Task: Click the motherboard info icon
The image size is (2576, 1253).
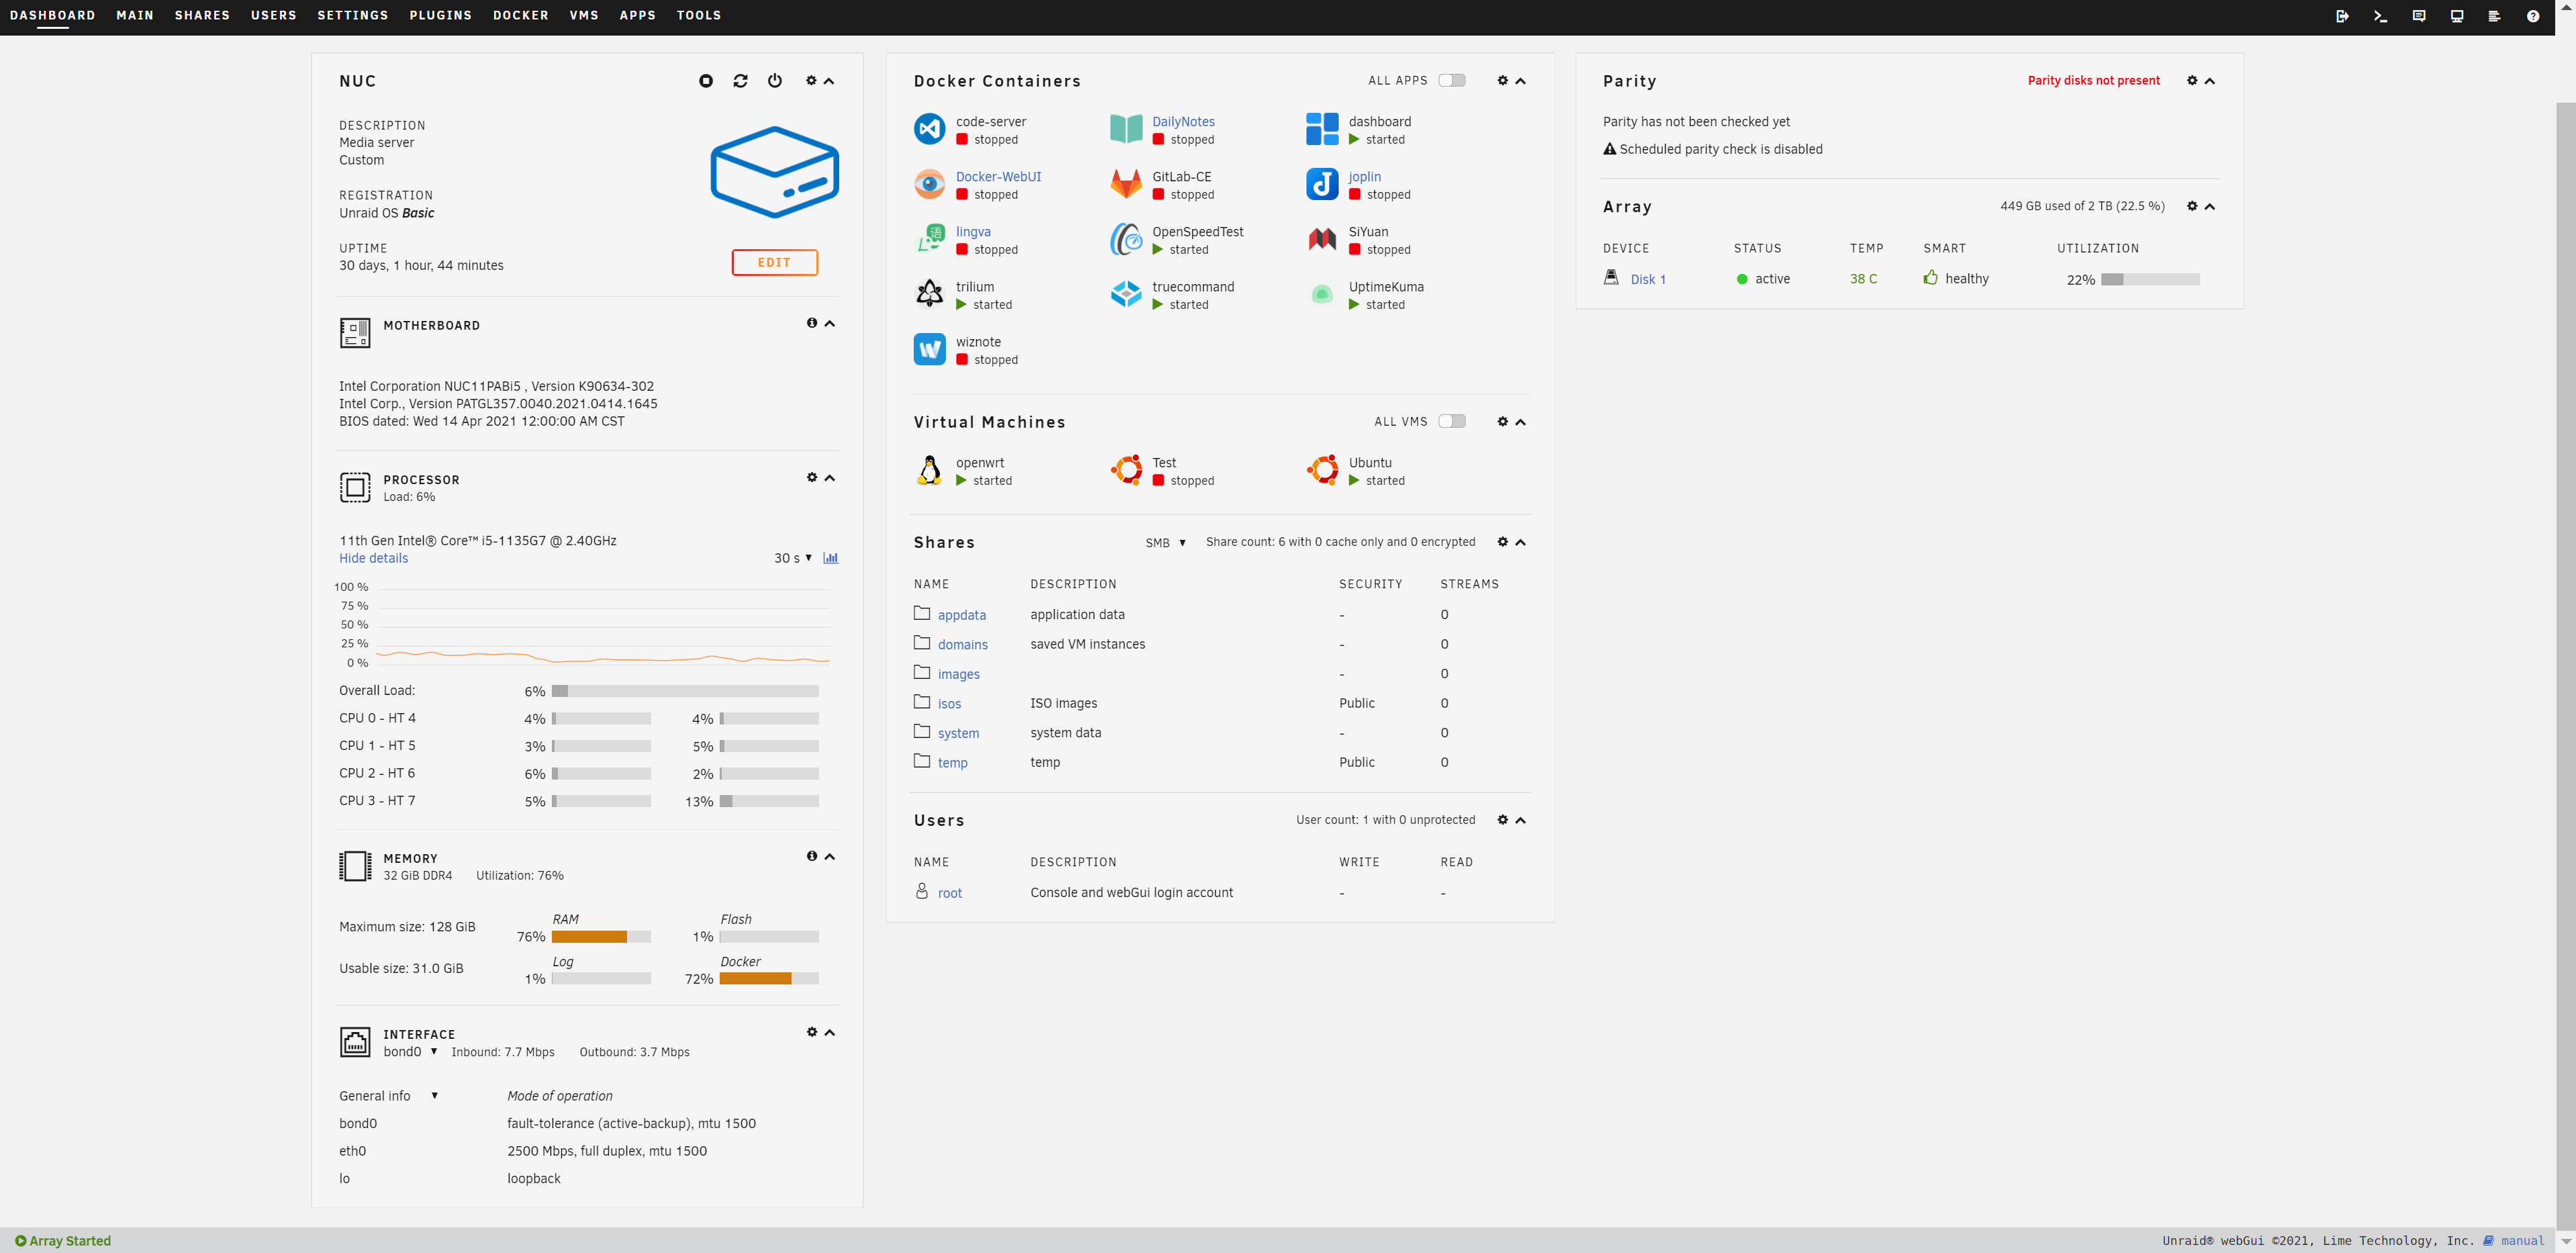Action: [812, 323]
